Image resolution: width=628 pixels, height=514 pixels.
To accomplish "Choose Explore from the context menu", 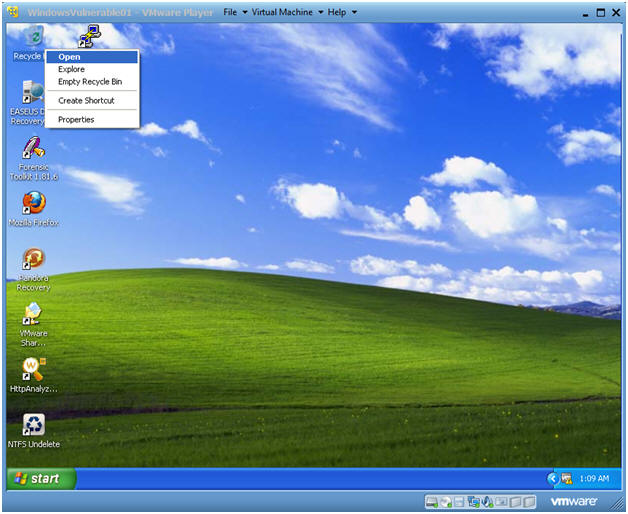I will [x=92, y=69].
